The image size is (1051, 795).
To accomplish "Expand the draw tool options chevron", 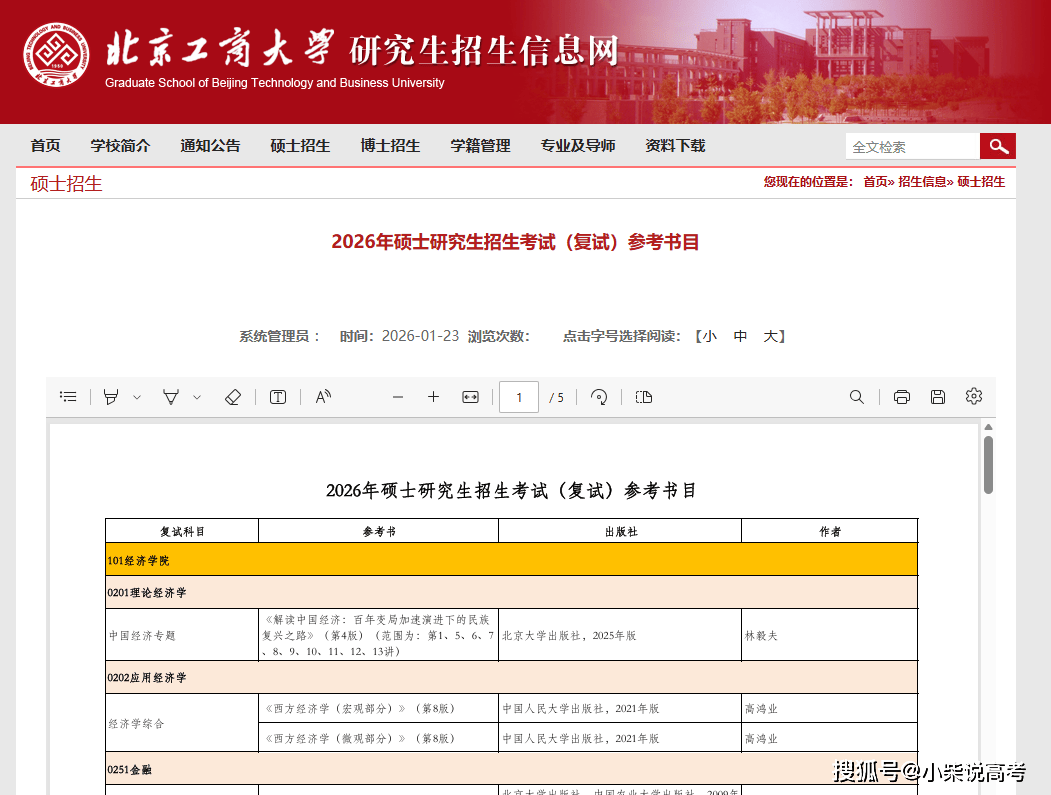I will [x=197, y=397].
